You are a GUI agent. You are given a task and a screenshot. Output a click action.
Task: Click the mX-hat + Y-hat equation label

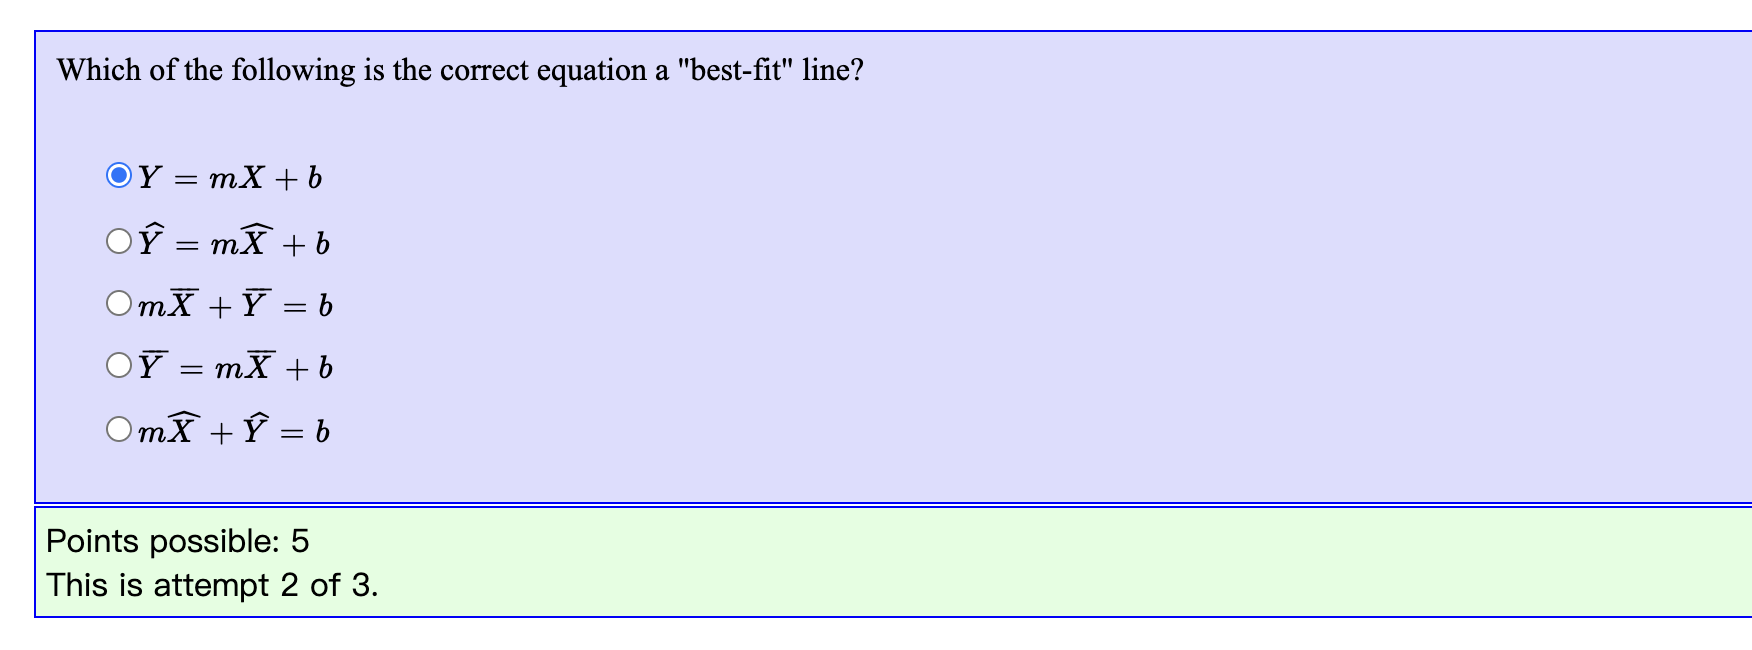(x=235, y=429)
